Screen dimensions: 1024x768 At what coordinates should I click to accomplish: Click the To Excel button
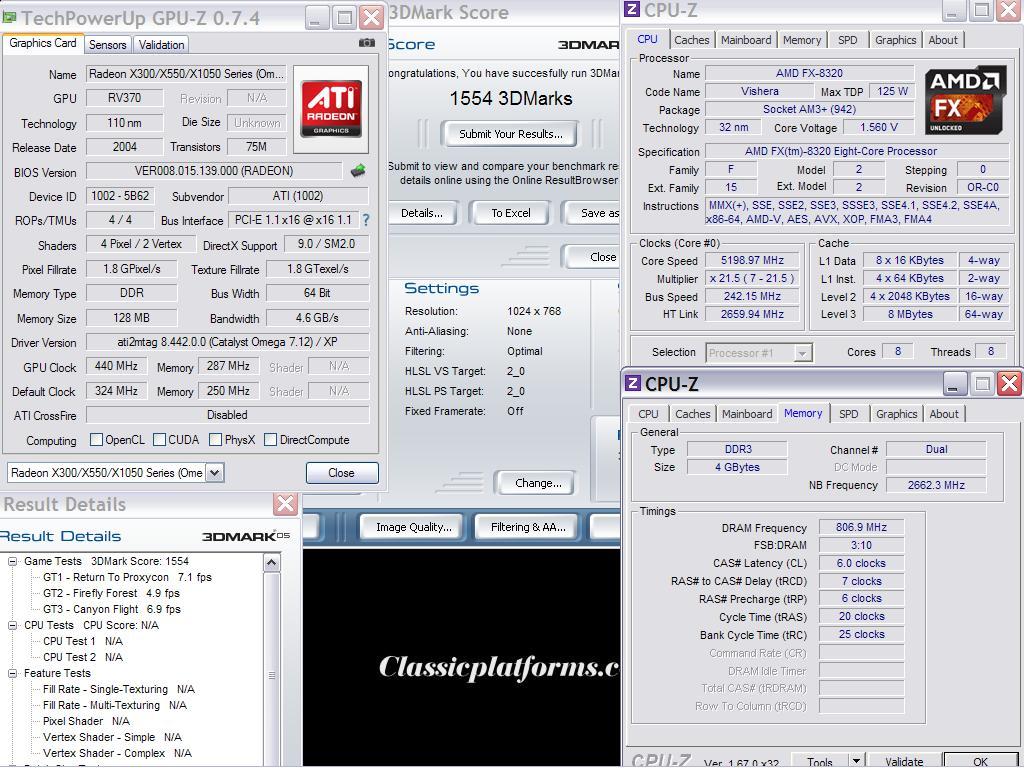tap(511, 213)
